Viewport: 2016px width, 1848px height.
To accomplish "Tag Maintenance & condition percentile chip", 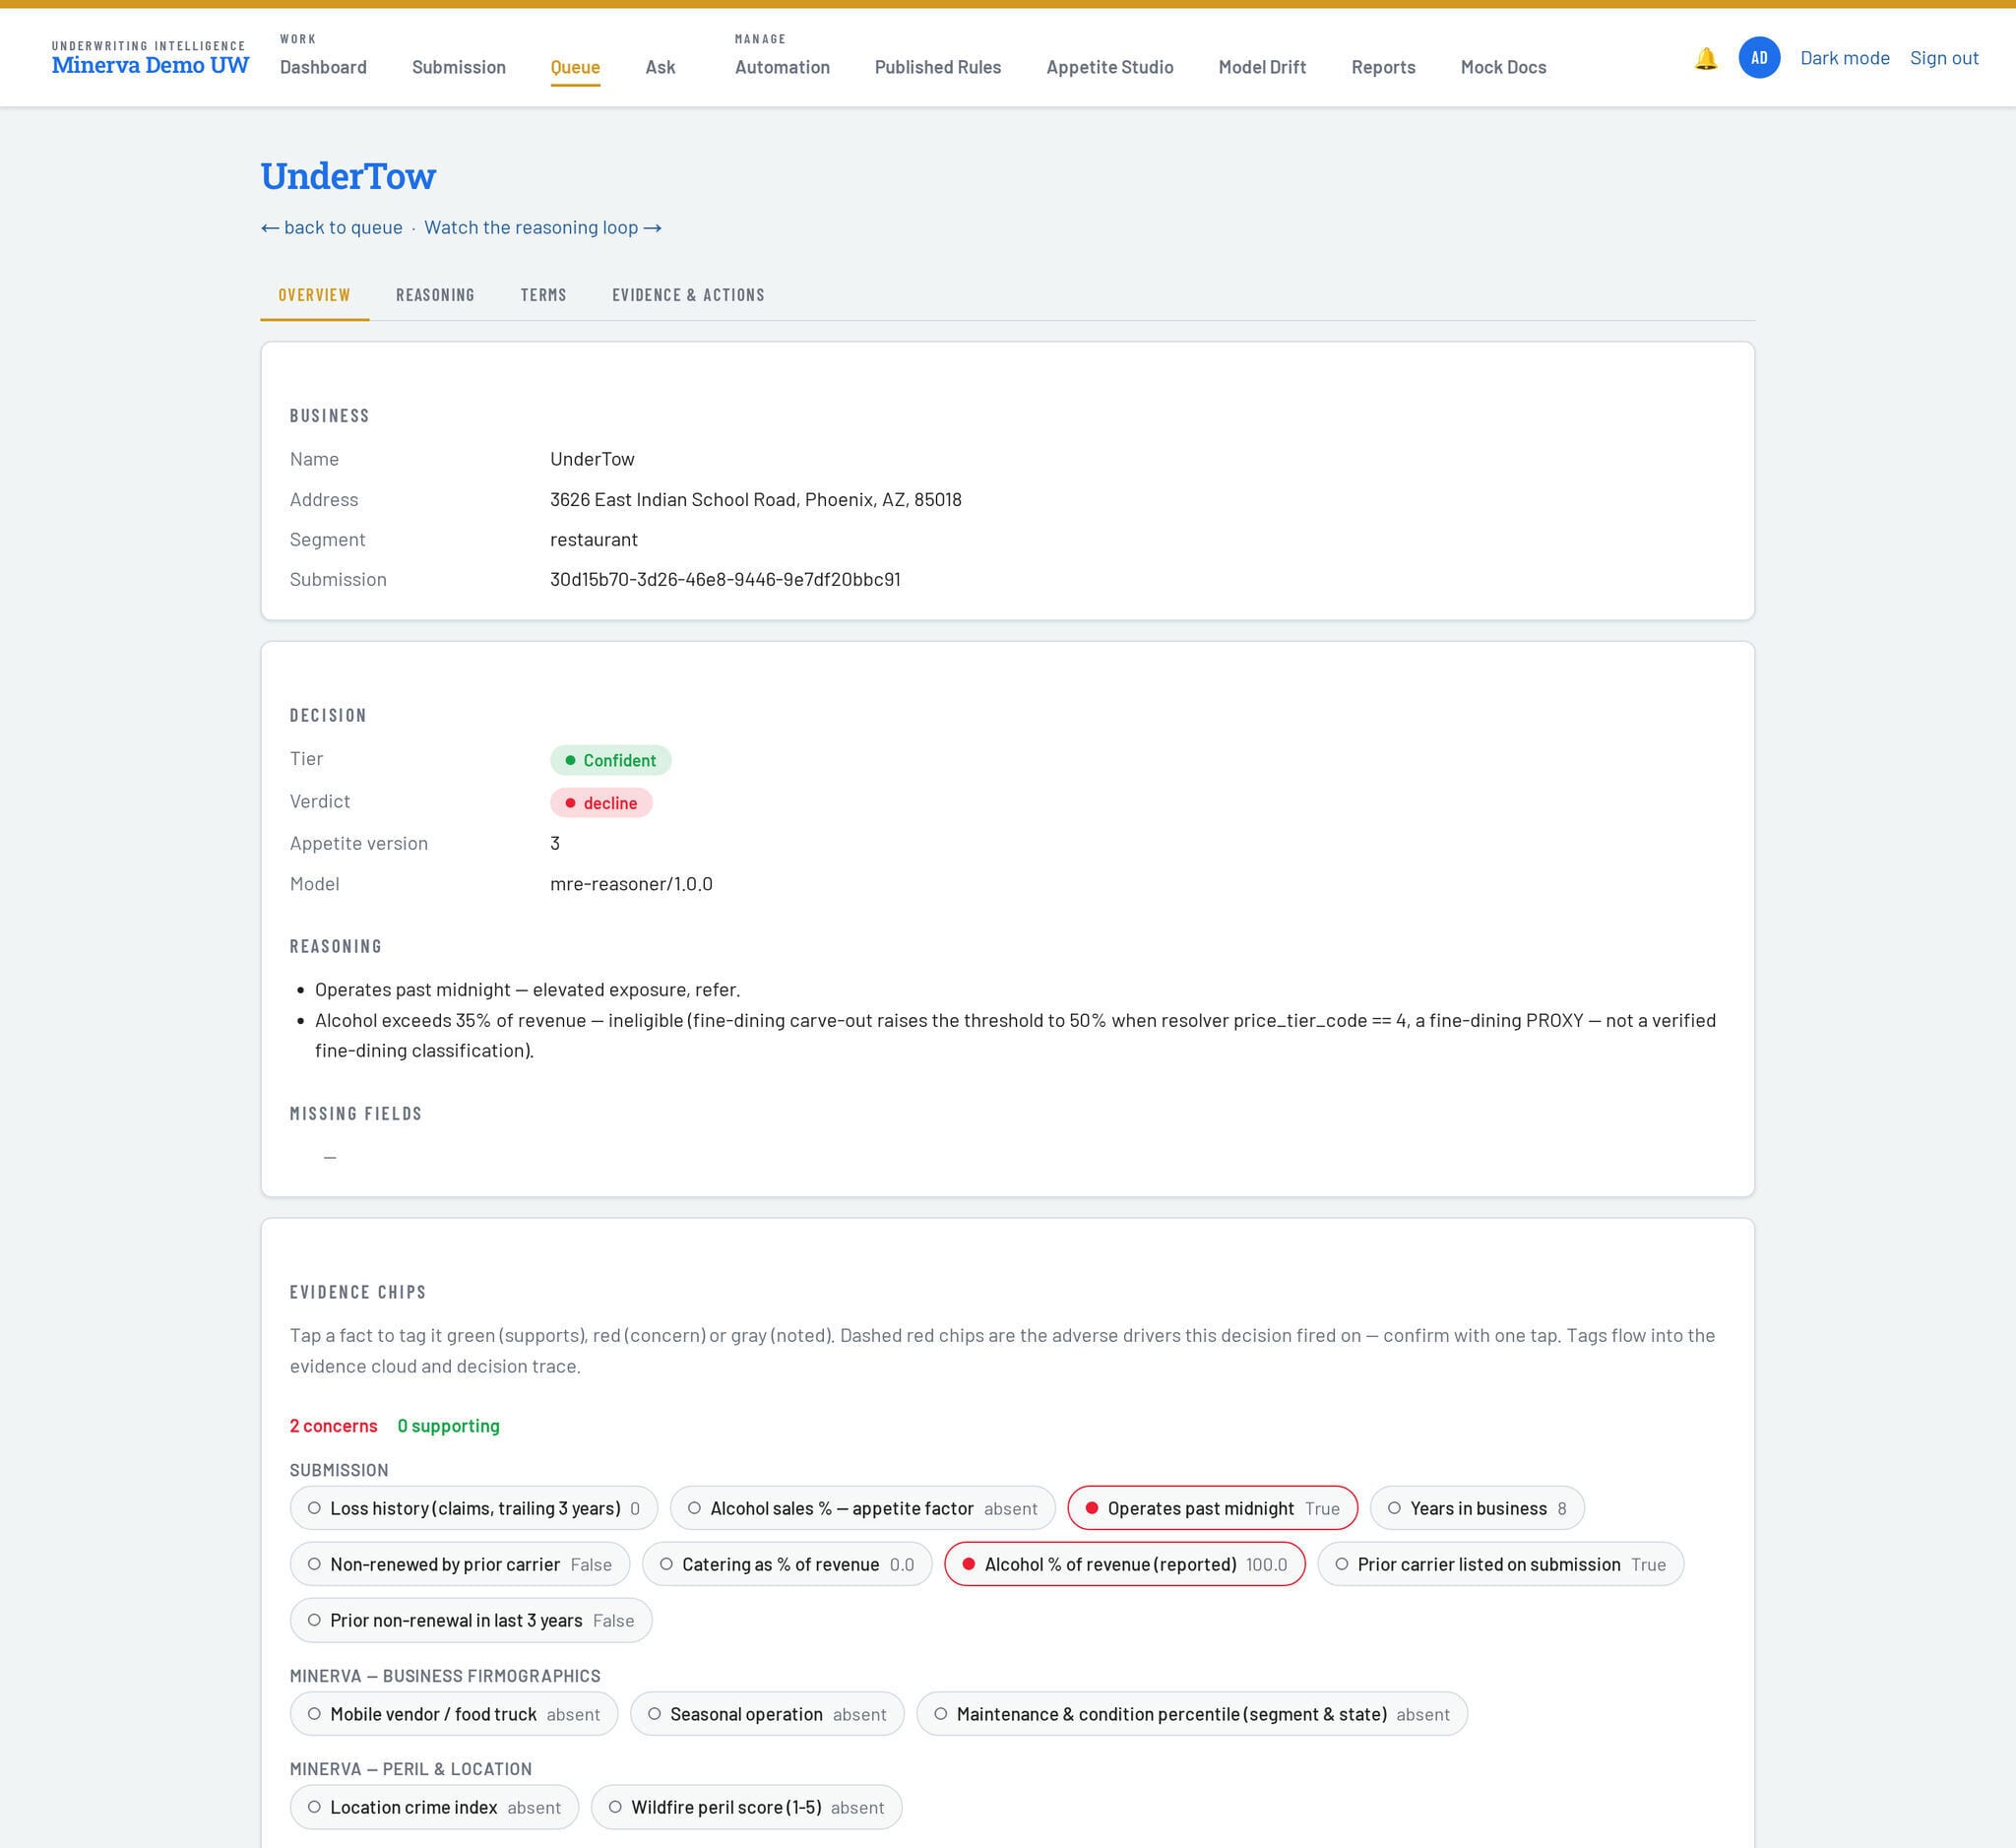I will tap(1192, 1714).
